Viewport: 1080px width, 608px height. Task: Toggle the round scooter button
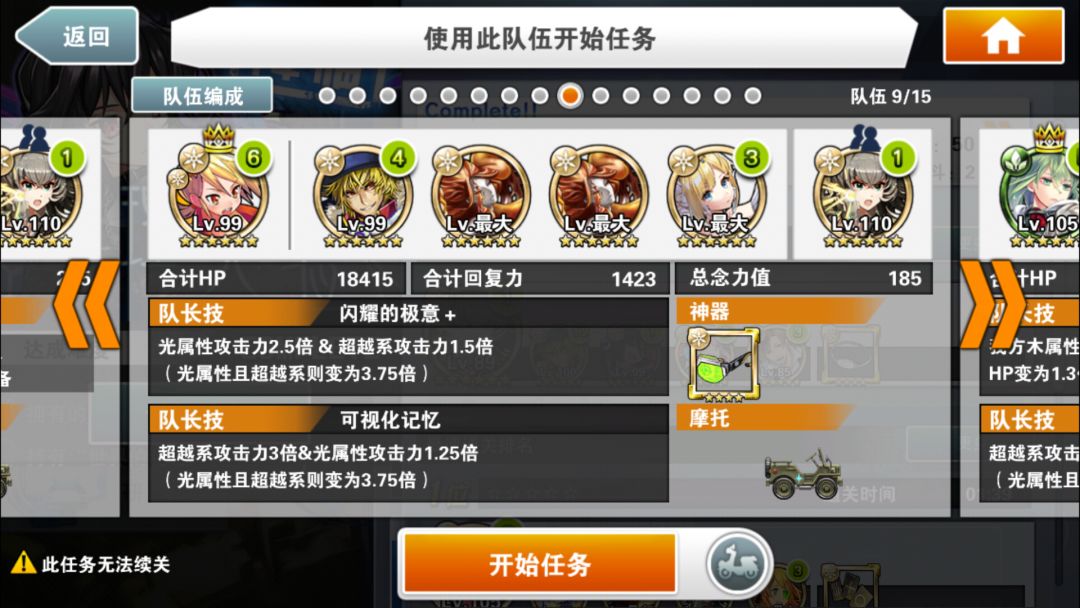(x=736, y=563)
